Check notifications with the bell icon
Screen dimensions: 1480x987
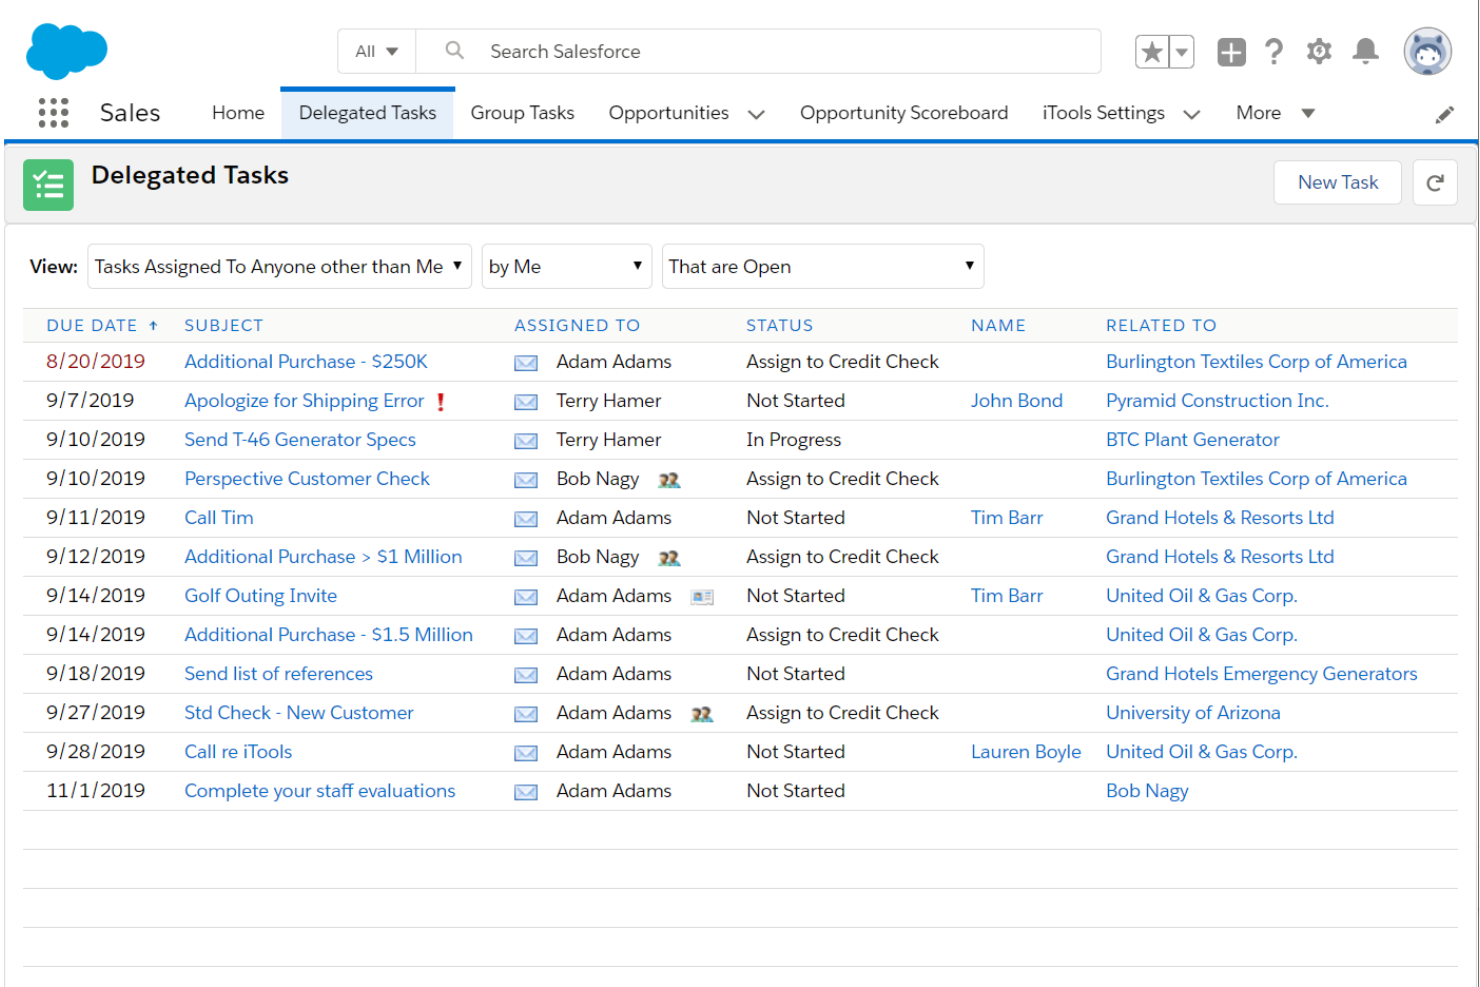1364,51
